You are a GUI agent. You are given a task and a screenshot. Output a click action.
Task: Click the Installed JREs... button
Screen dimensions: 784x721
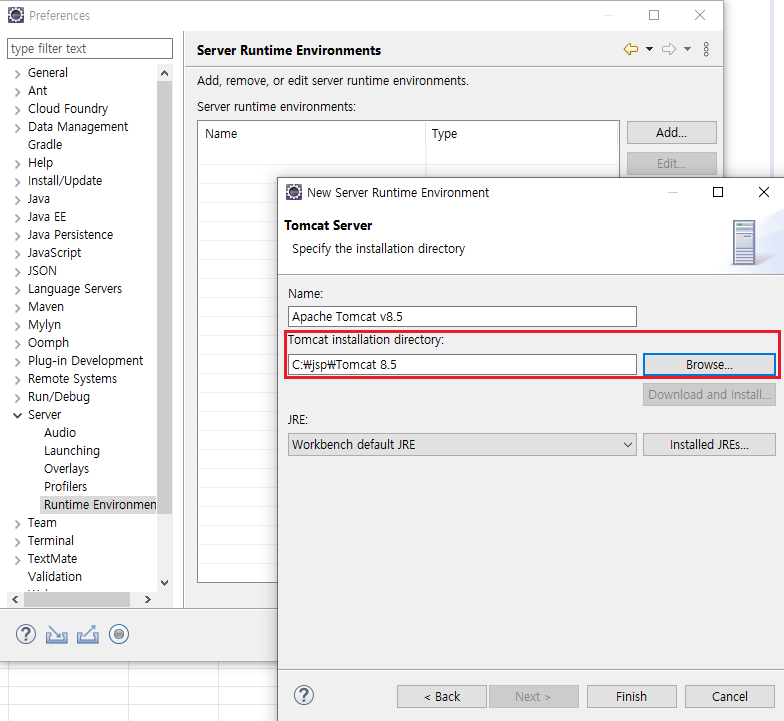(x=709, y=444)
